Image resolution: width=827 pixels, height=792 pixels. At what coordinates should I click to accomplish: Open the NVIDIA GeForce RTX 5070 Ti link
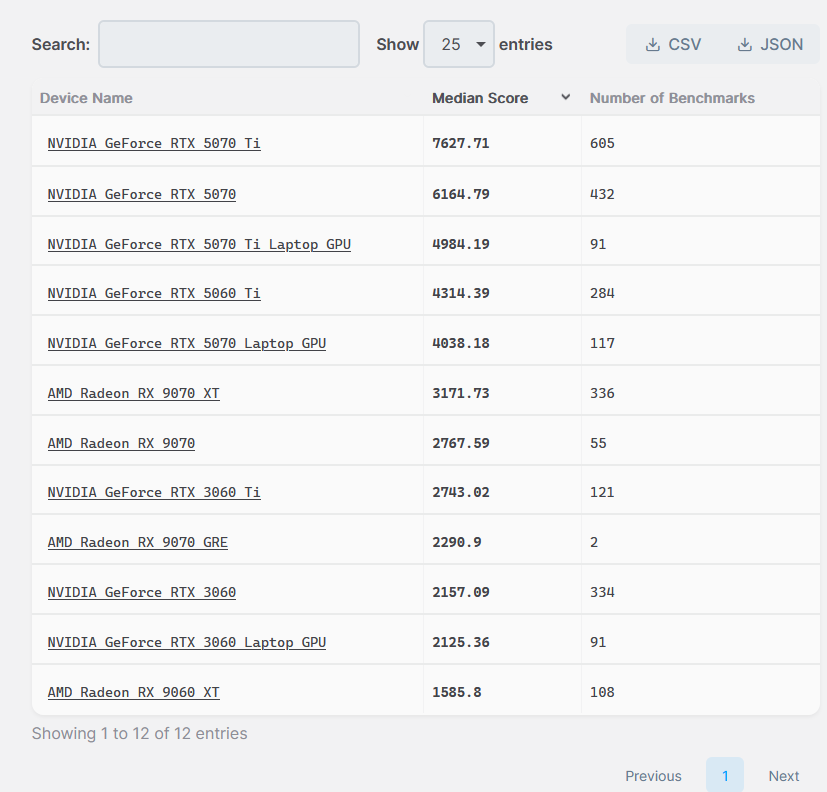tap(154, 143)
